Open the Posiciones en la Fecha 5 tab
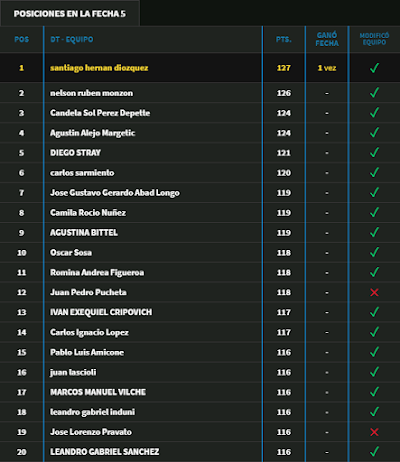This screenshot has height=462, width=400. [70, 14]
